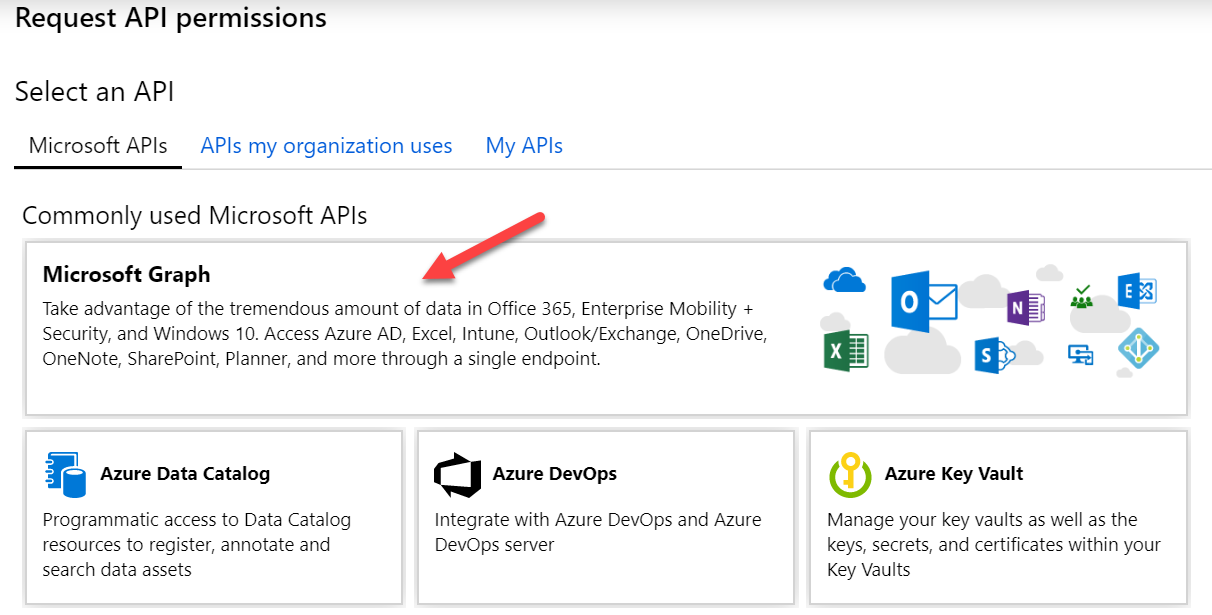This screenshot has width=1212, height=615.
Task: Click the purple OneNote icon
Action: coord(1025,308)
